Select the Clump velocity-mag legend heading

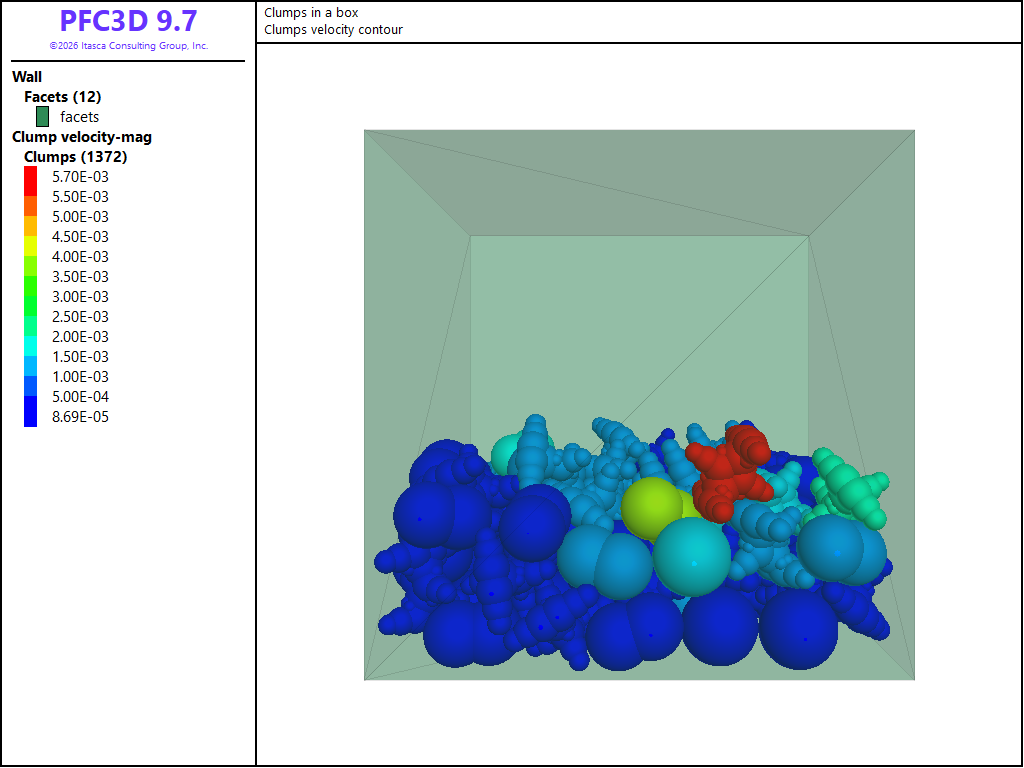click(82, 137)
